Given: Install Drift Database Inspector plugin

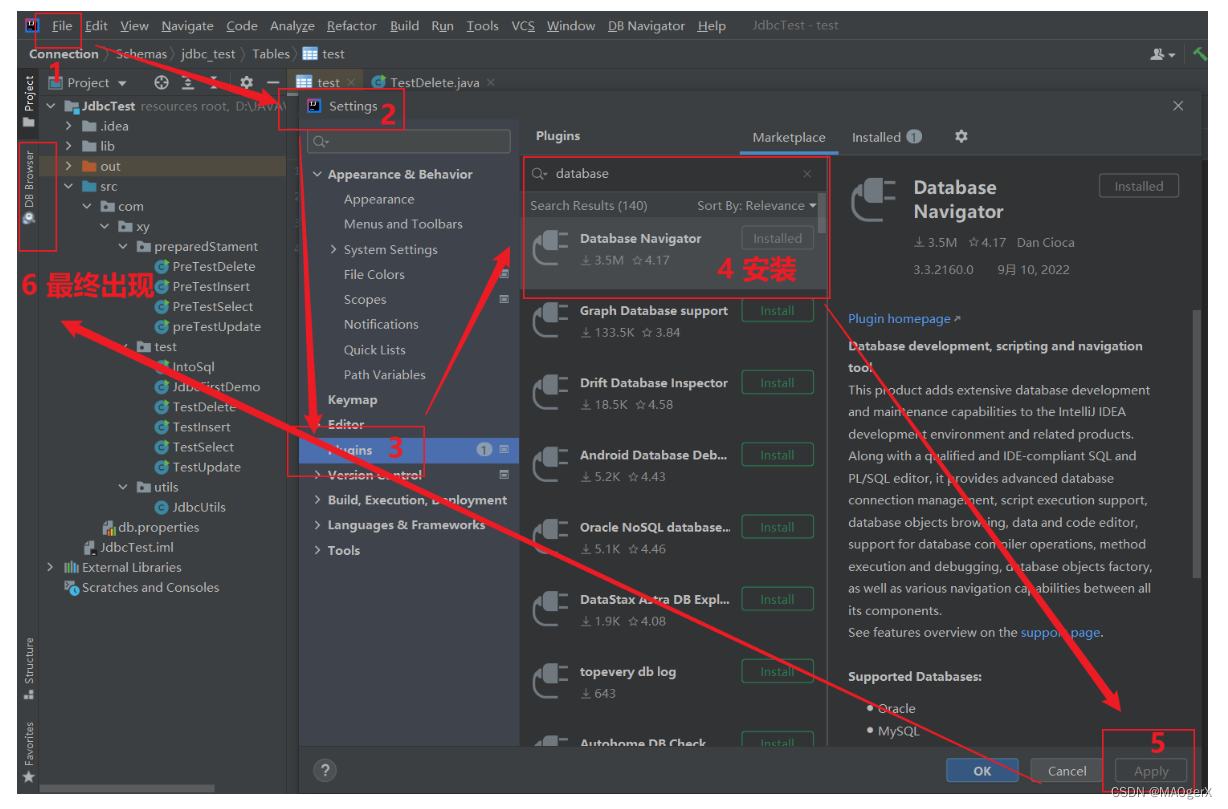Looking at the screenshot, I should [x=777, y=383].
